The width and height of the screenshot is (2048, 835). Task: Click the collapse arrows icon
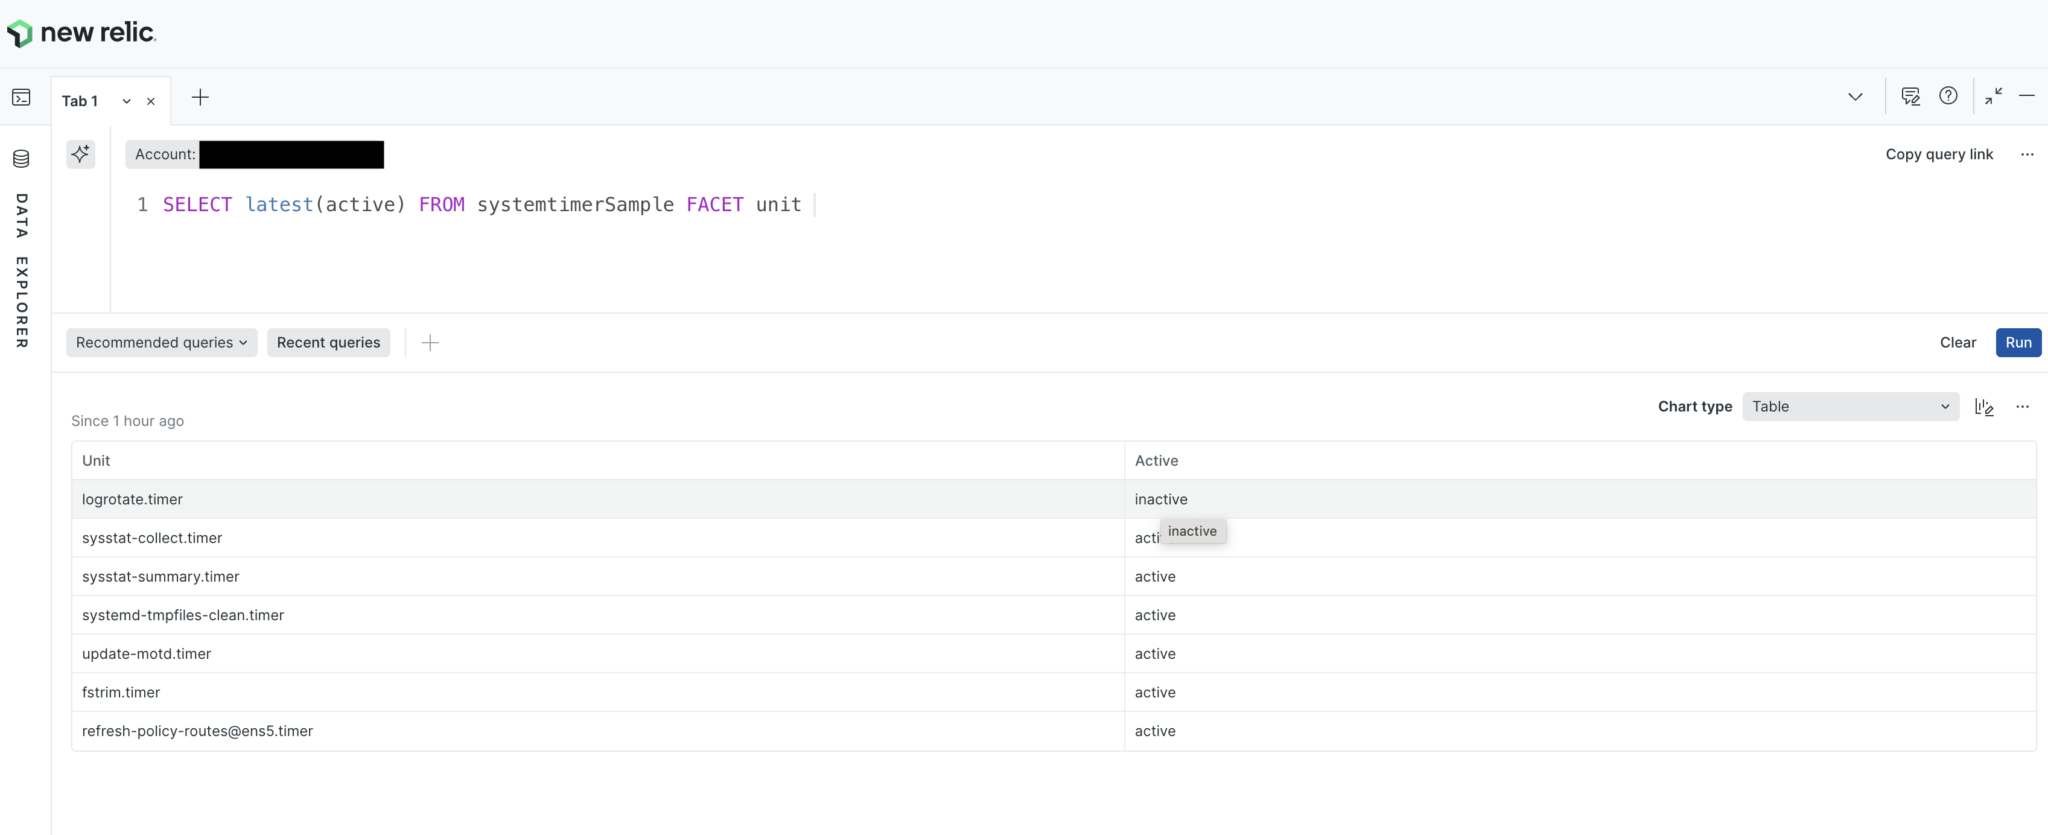(x=1993, y=96)
